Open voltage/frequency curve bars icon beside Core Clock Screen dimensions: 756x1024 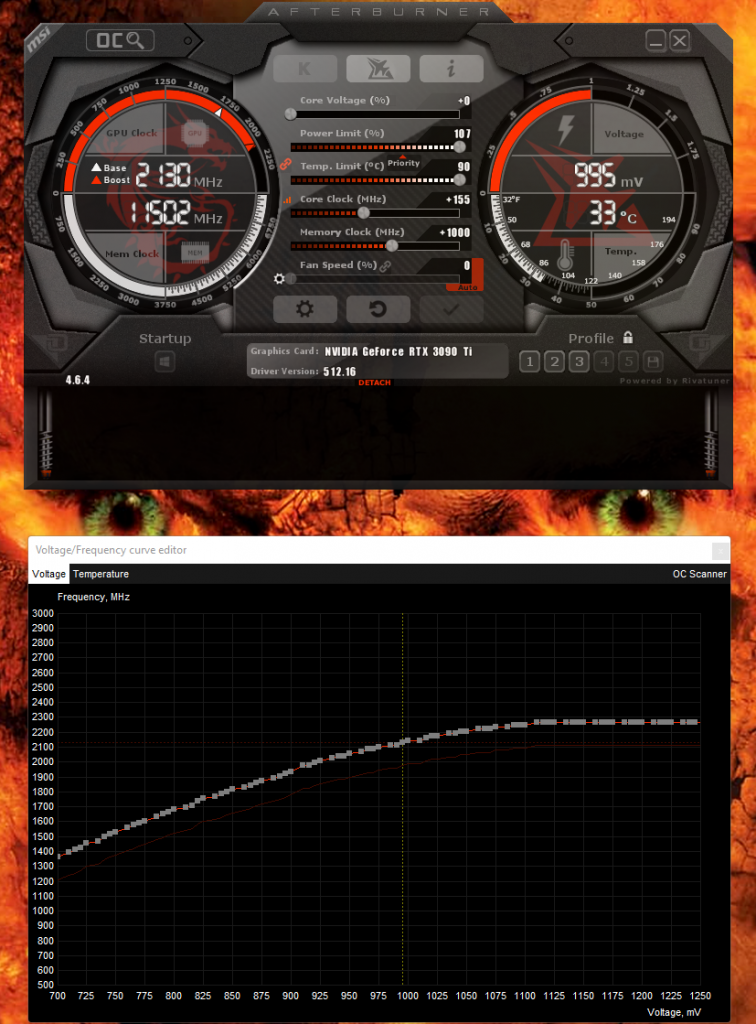click(287, 200)
